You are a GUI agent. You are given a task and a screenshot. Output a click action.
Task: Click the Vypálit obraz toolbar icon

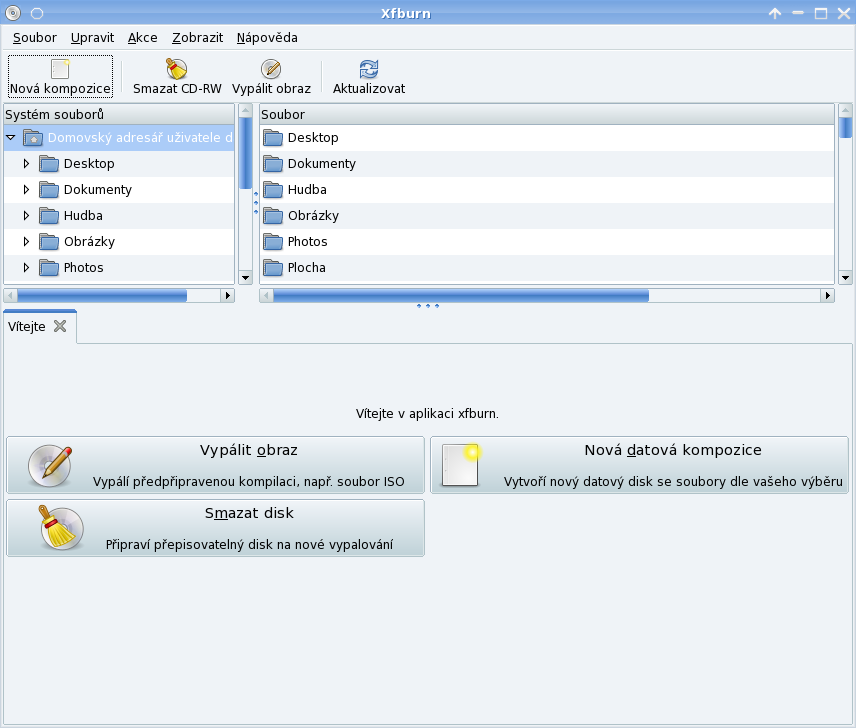click(x=271, y=69)
